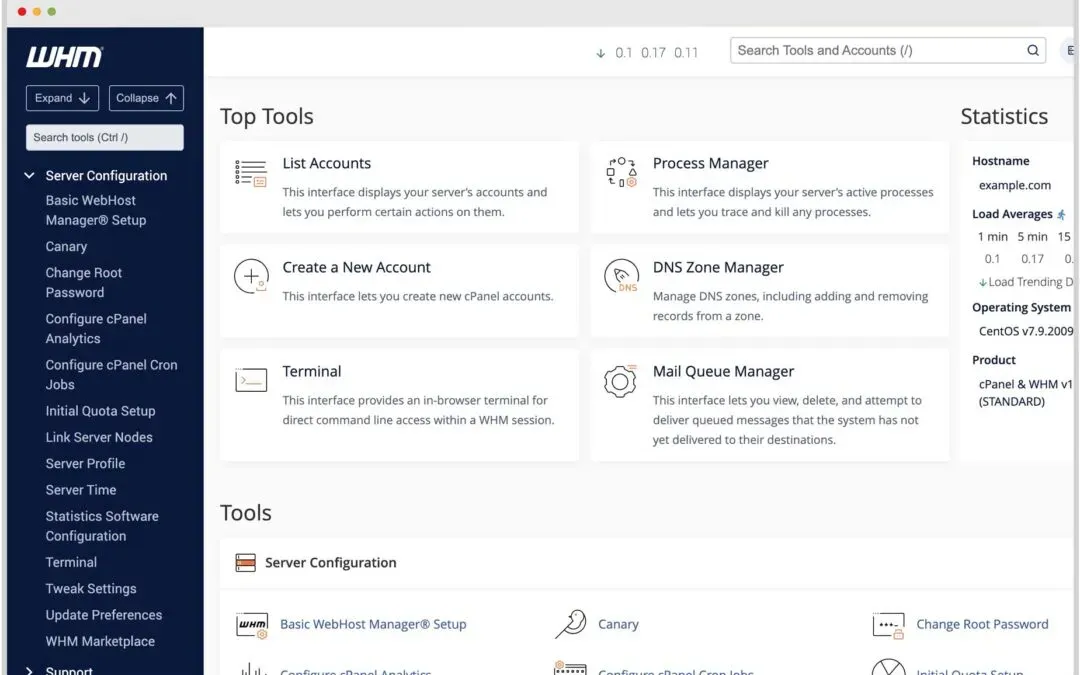Click the DNS Zone Manager title
1080x675 pixels.
tap(718, 267)
